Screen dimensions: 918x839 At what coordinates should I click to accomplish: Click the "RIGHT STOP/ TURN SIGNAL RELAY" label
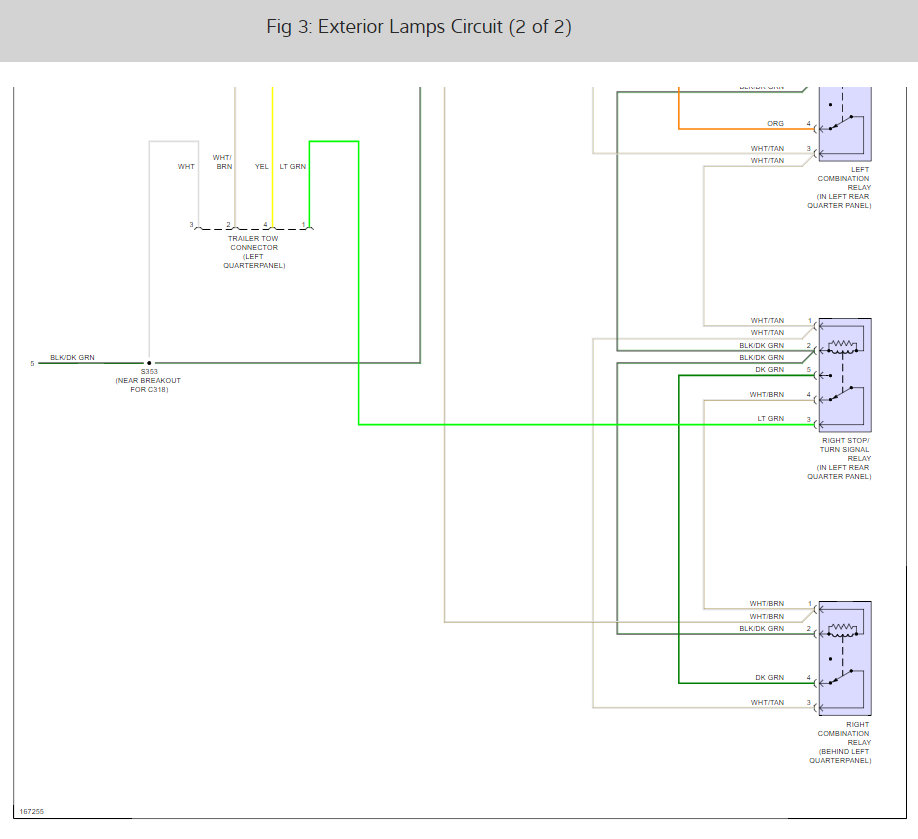[x=845, y=450]
